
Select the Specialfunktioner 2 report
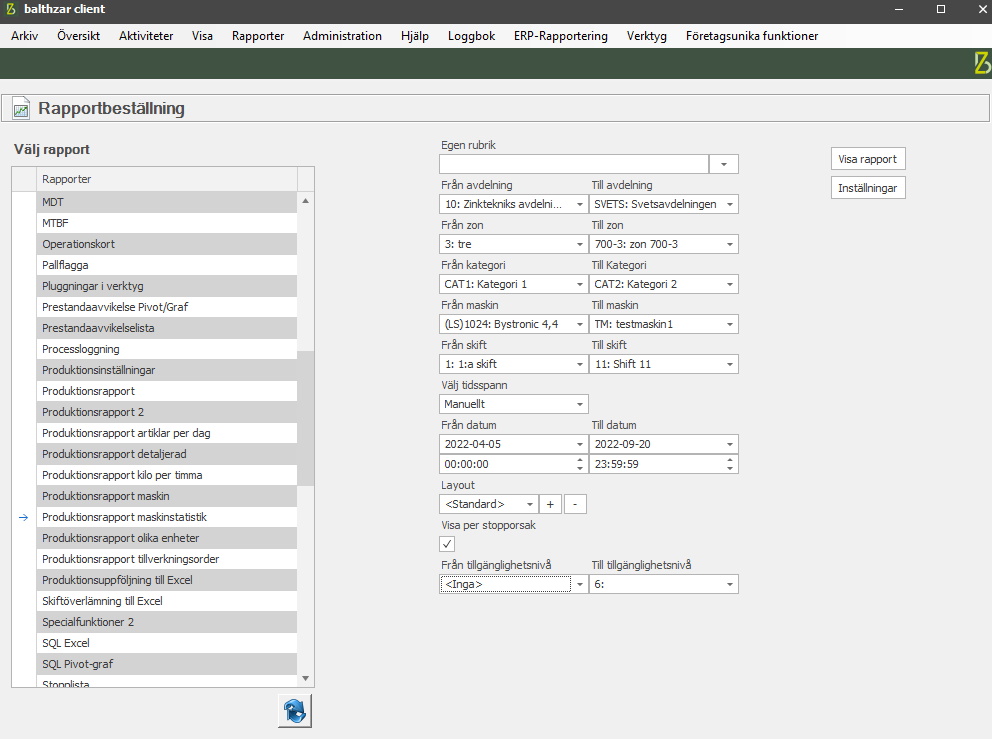pyautogui.click(x=167, y=622)
